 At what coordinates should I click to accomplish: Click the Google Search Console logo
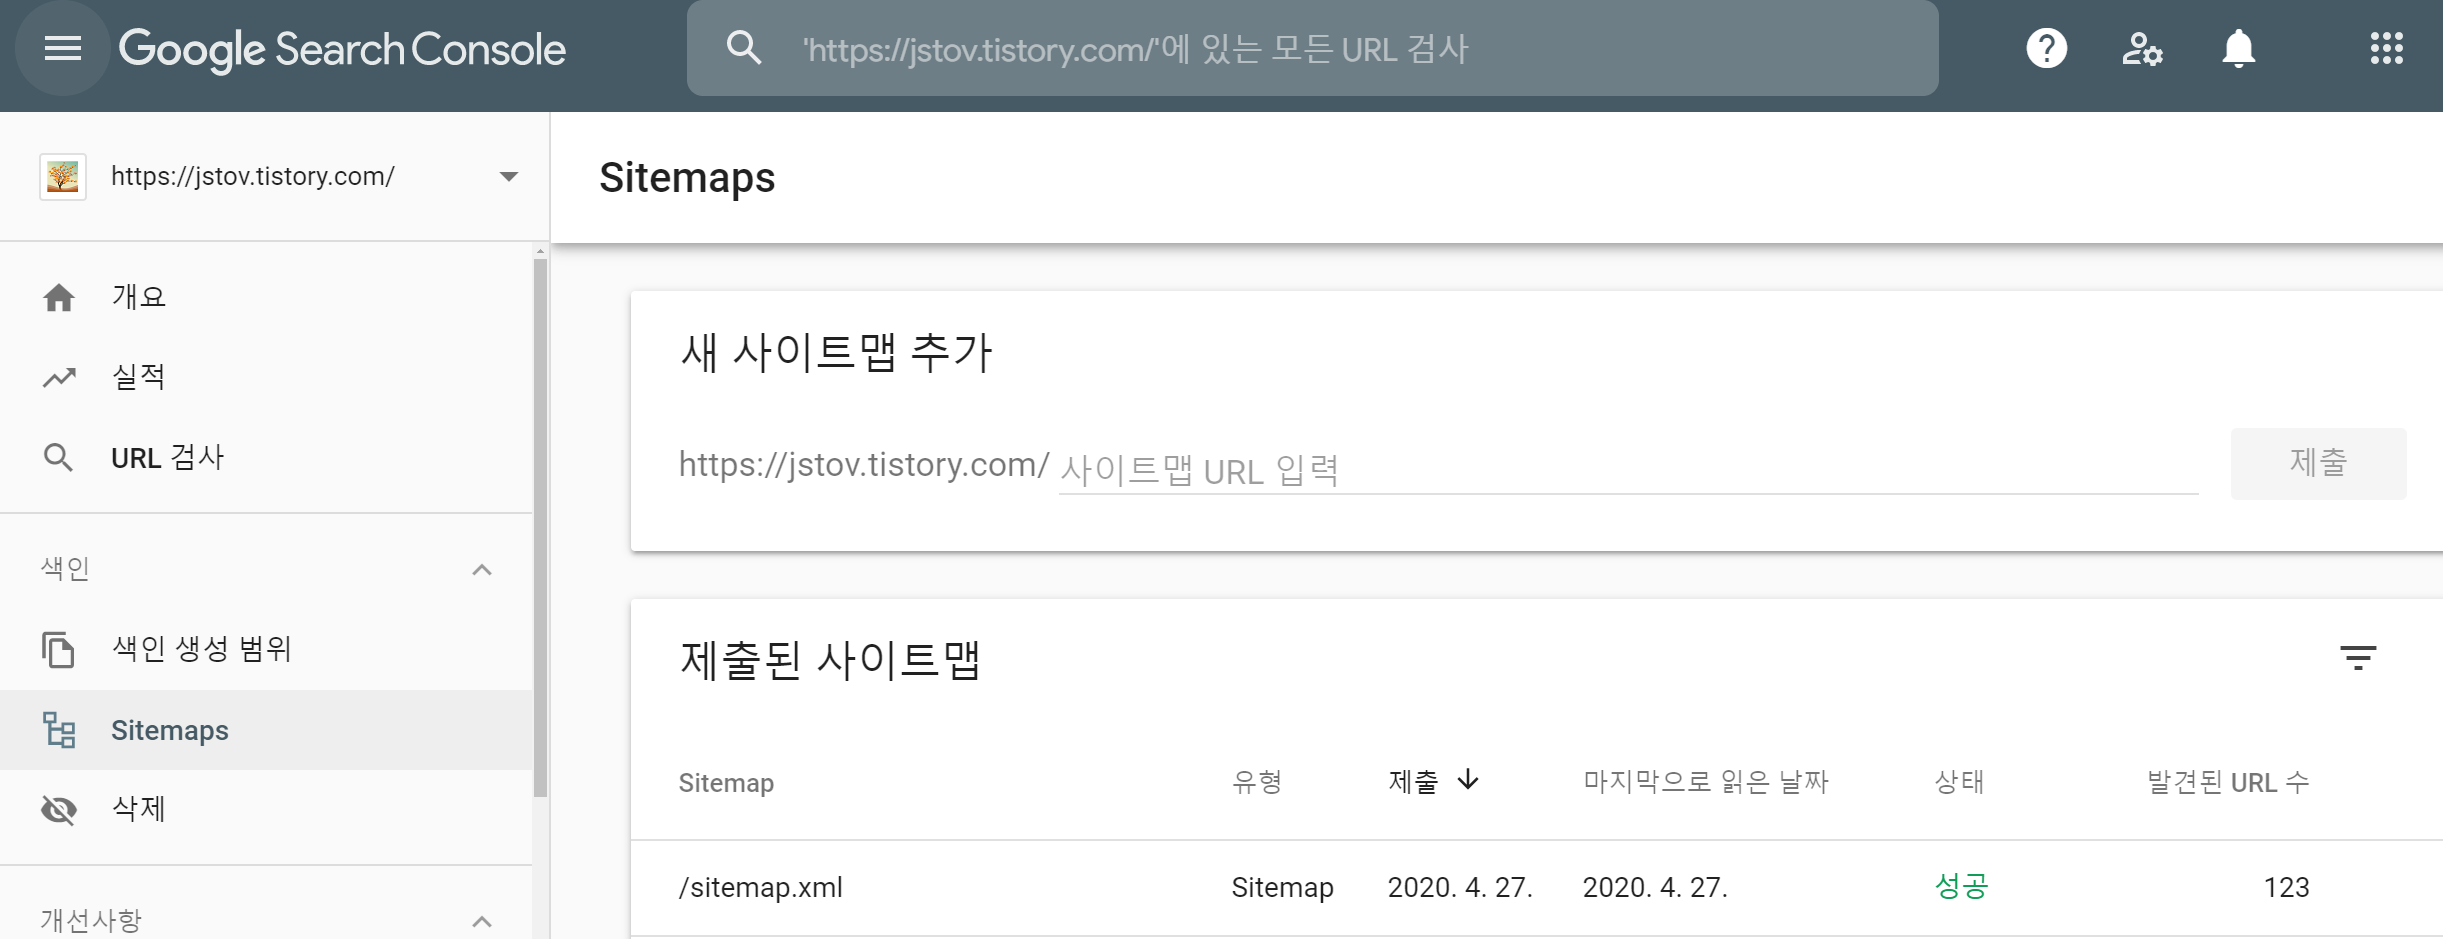(342, 49)
